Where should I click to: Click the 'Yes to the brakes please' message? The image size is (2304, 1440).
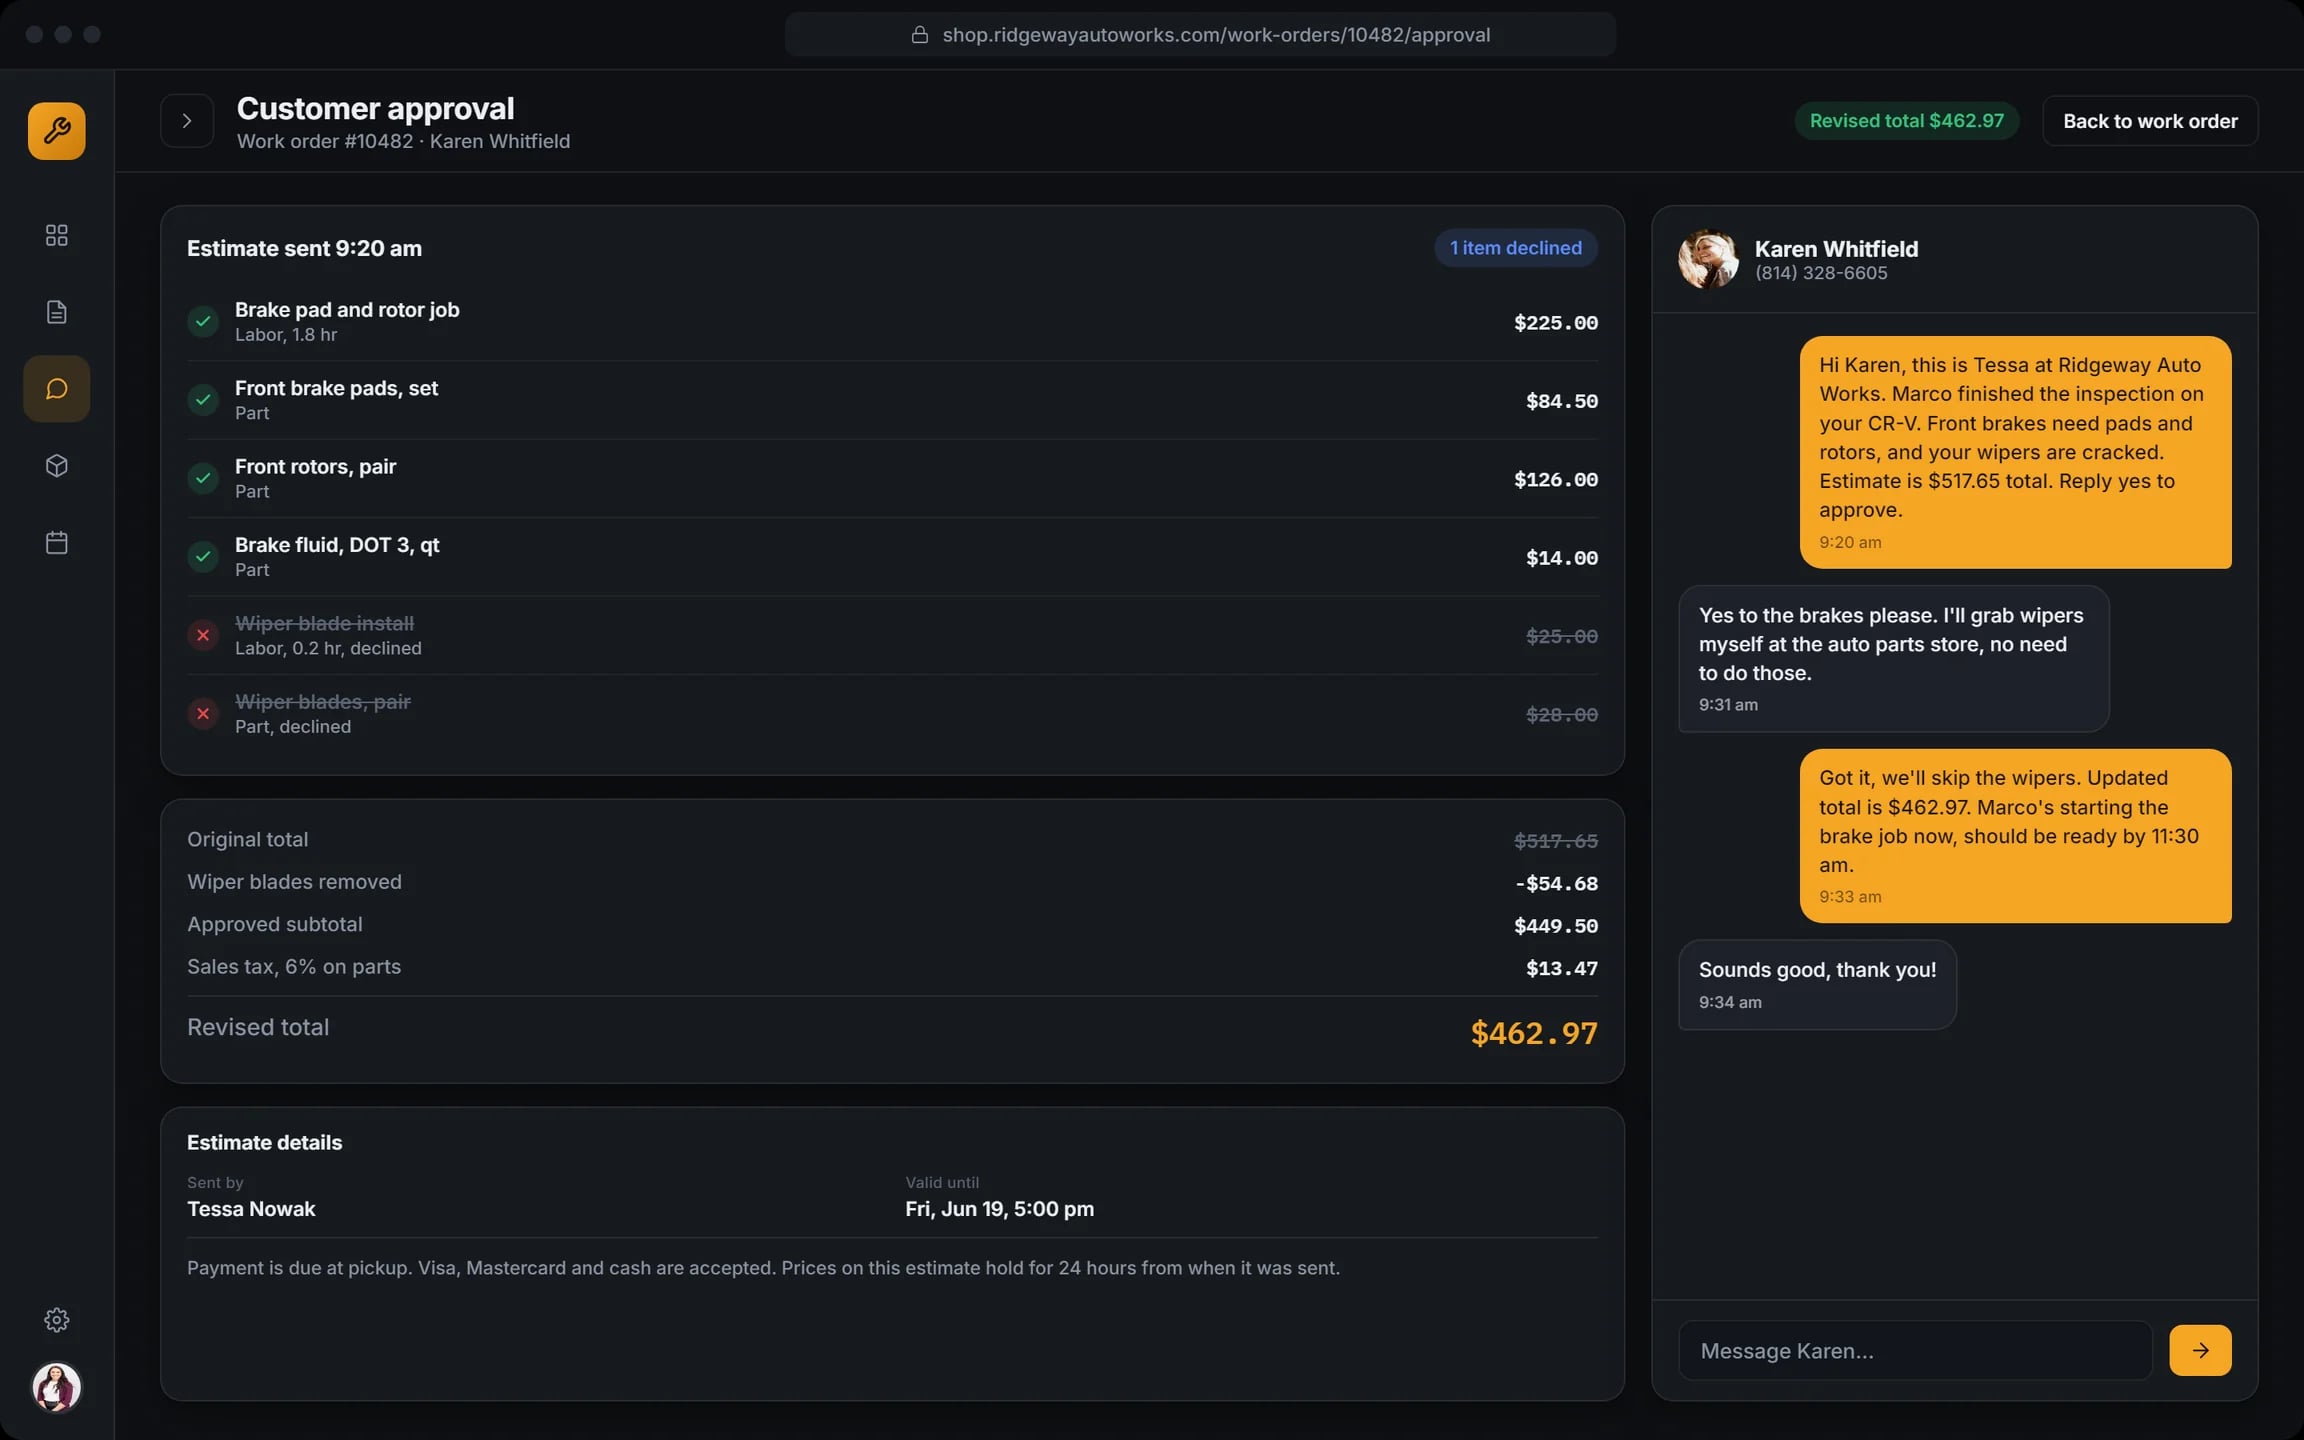[x=1894, y=659]
